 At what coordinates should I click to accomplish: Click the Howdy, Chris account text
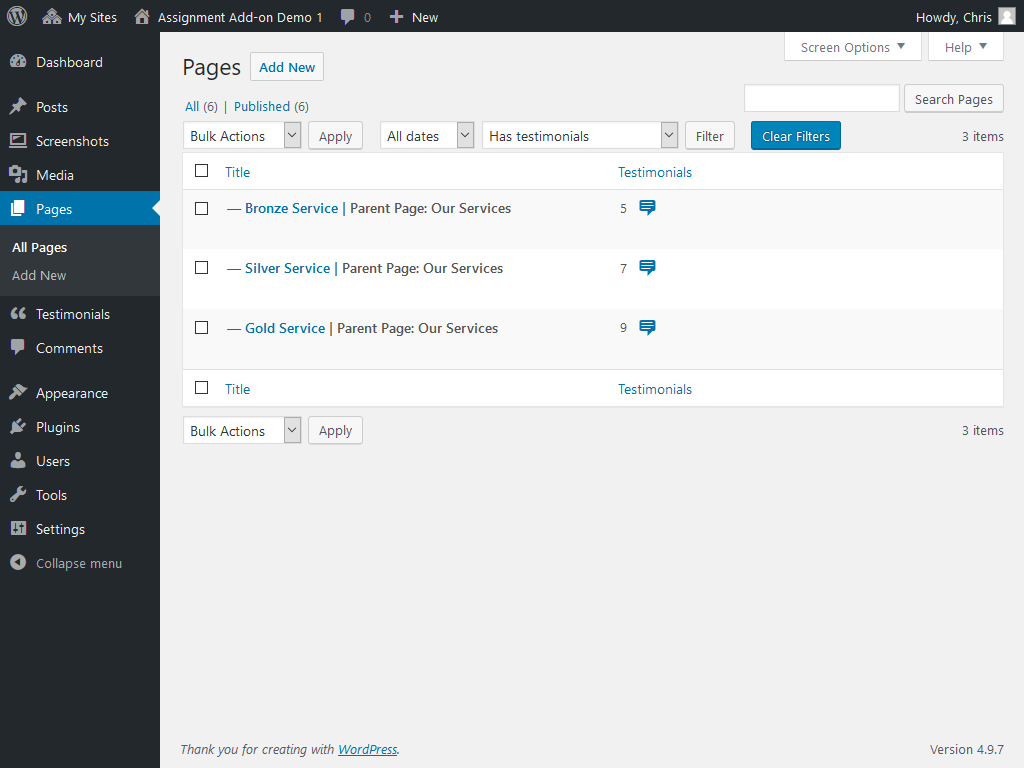tap(953, 17)
